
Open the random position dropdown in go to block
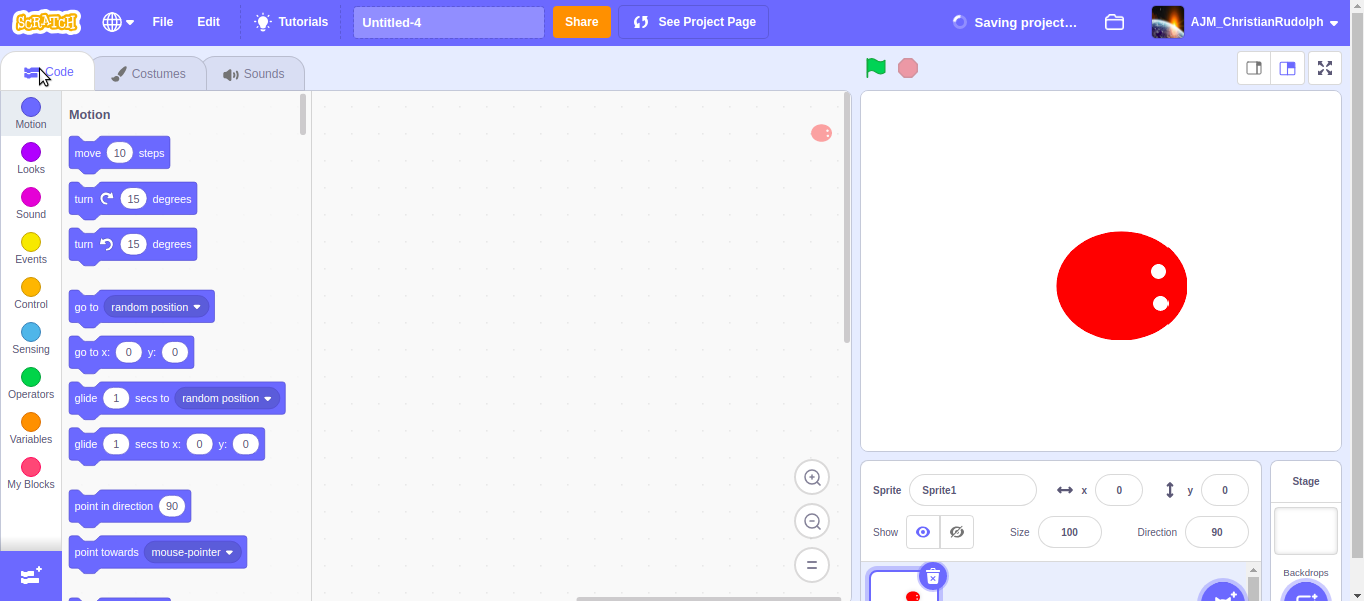(156, 307)
